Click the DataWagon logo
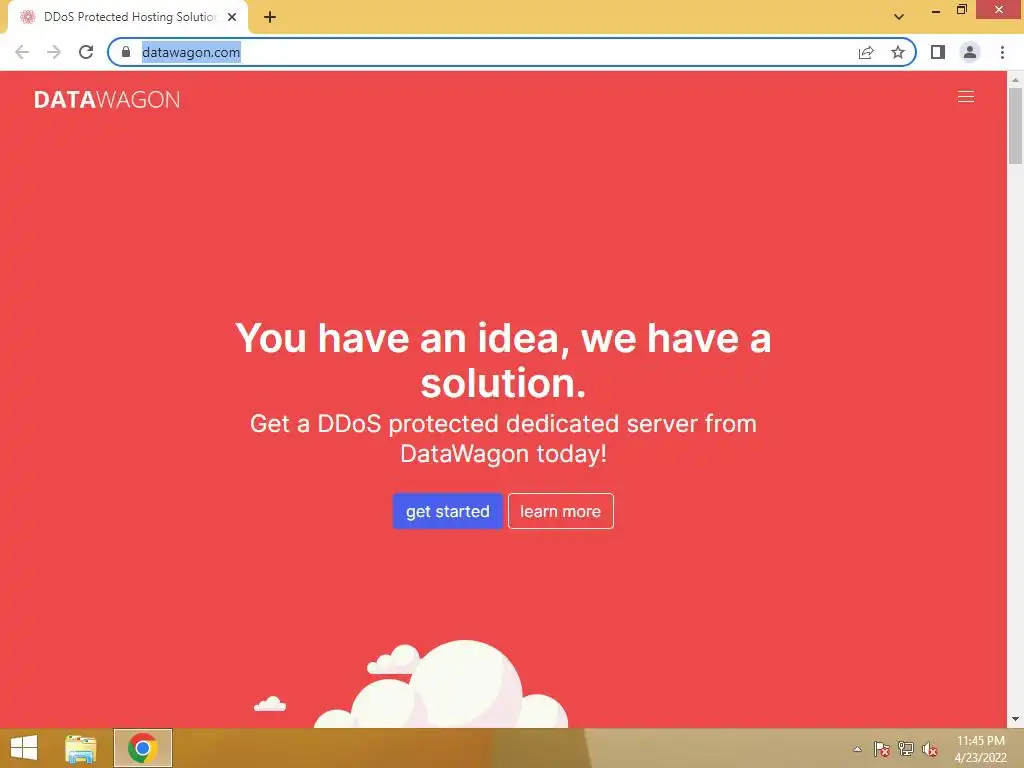 [x=107, y=99]
